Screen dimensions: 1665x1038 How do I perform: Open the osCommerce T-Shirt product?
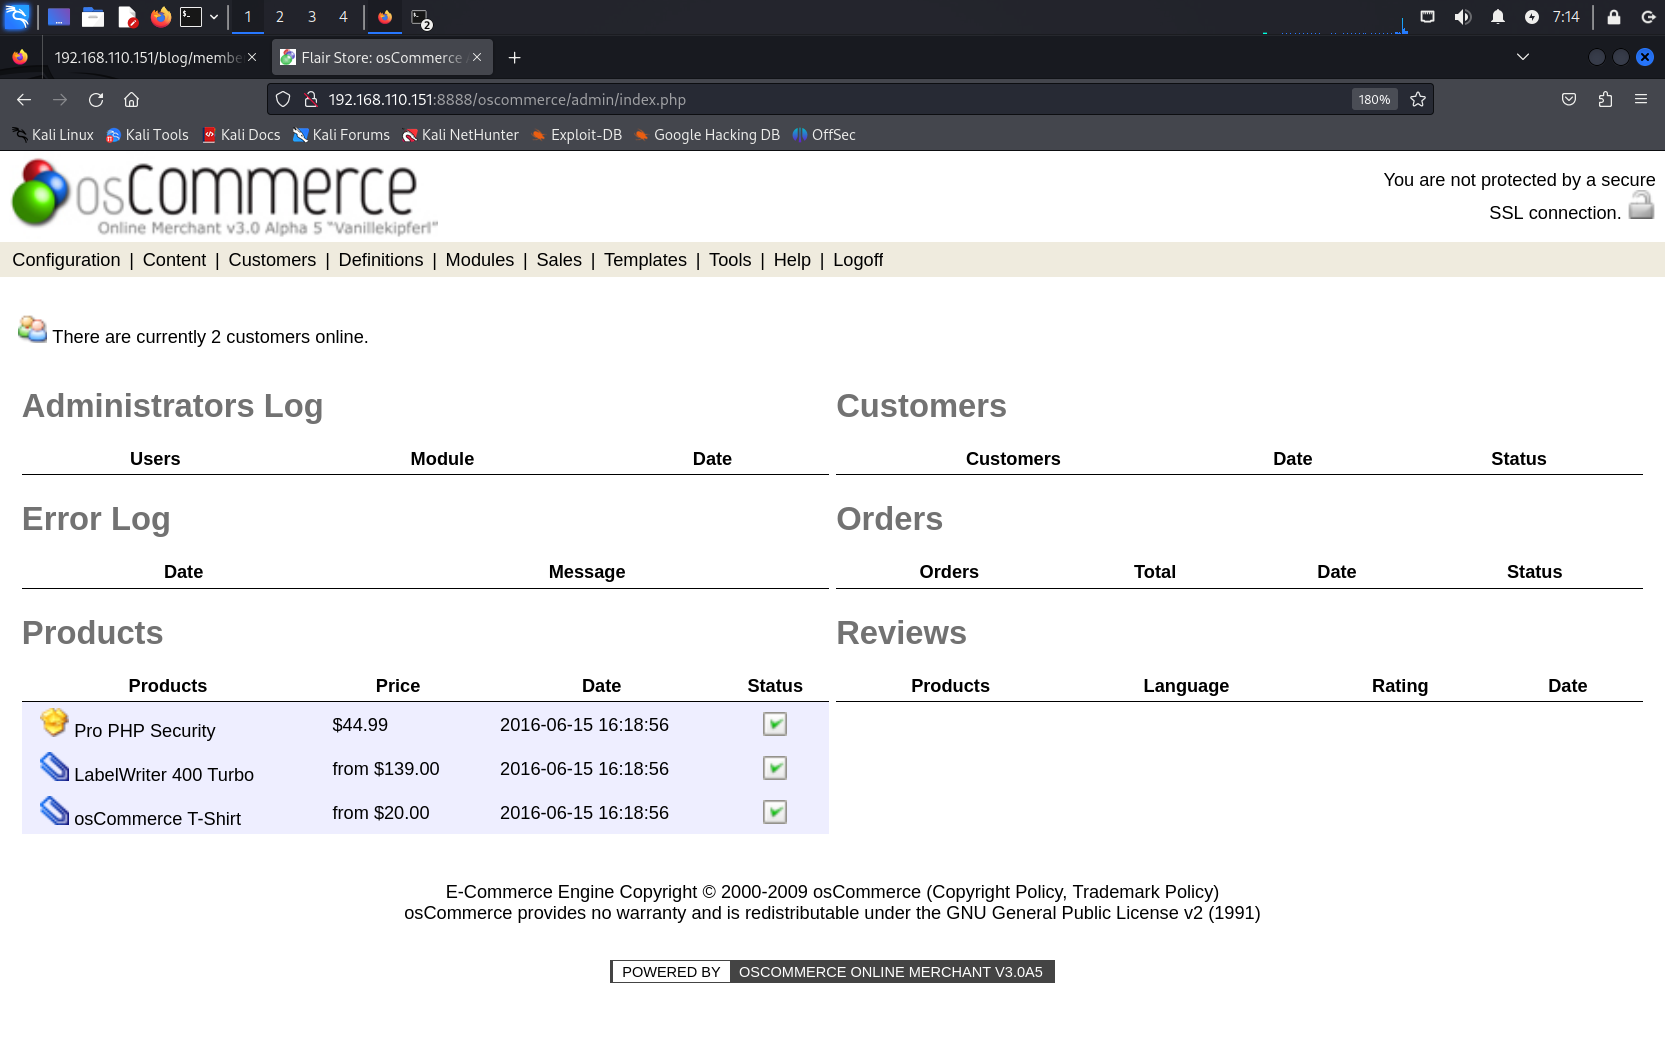[x=157, y=819]
